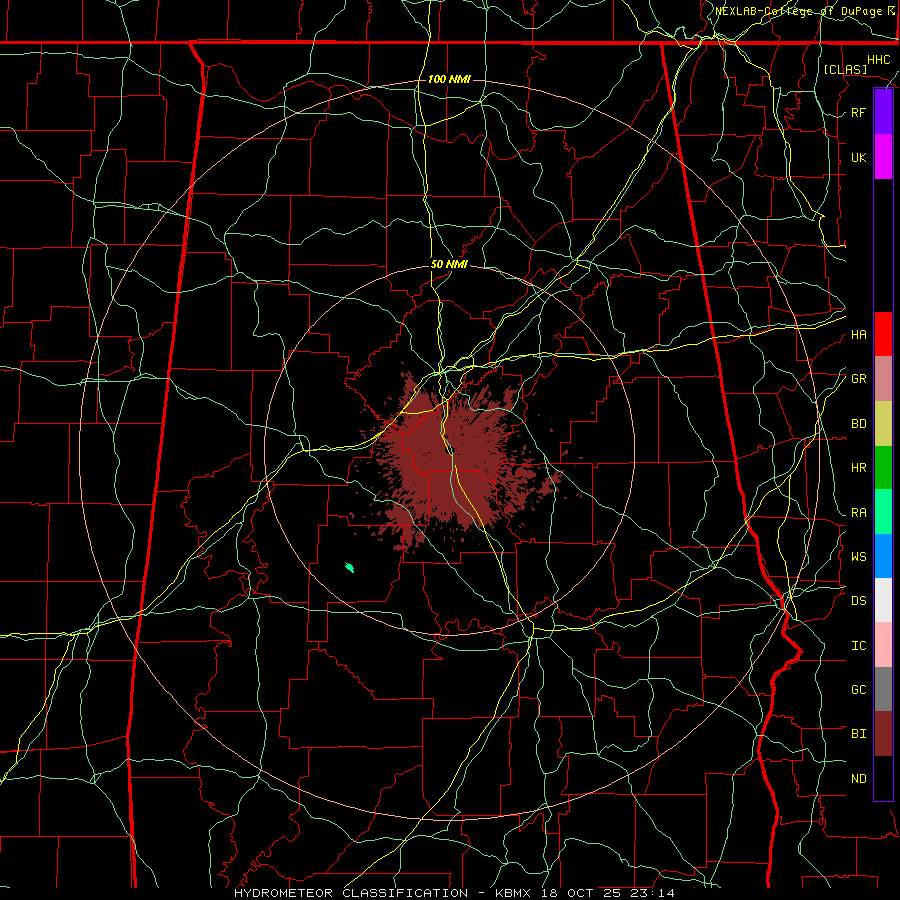Click the HHC product label
The width and height of the screenshot is (900, 900).
pyautogui.click(x=878, y=60)
